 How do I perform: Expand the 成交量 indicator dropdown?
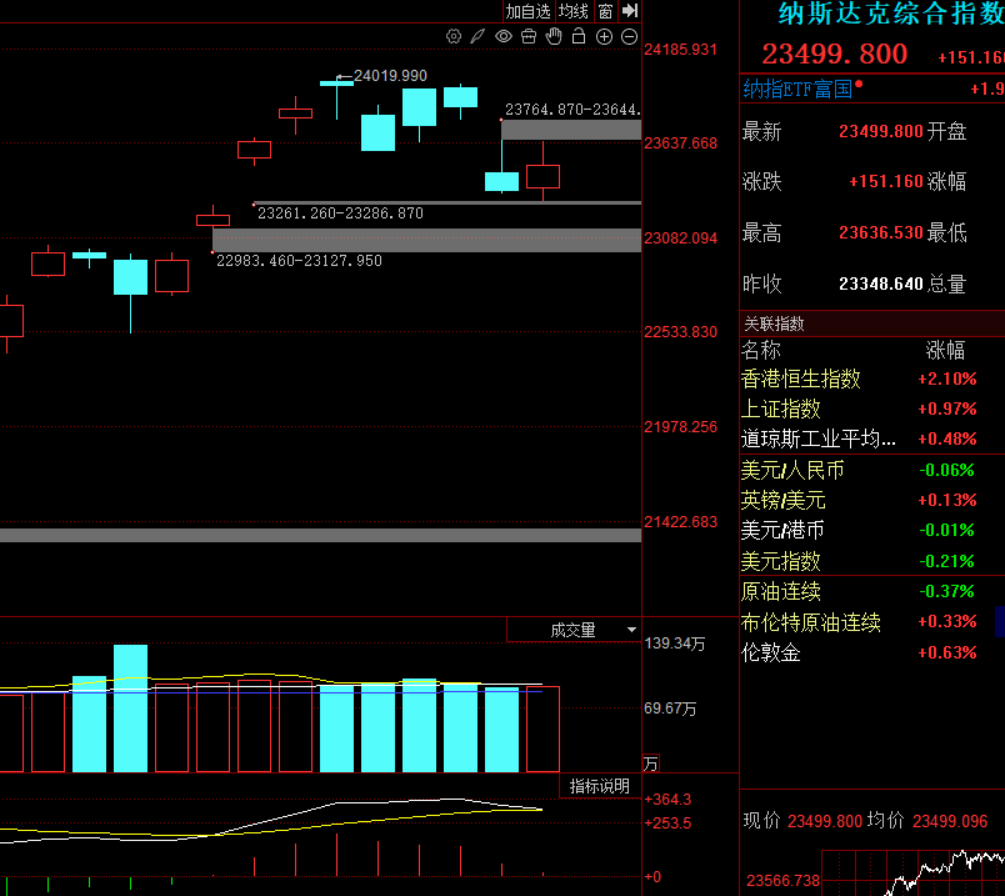[x=631, y=630]
